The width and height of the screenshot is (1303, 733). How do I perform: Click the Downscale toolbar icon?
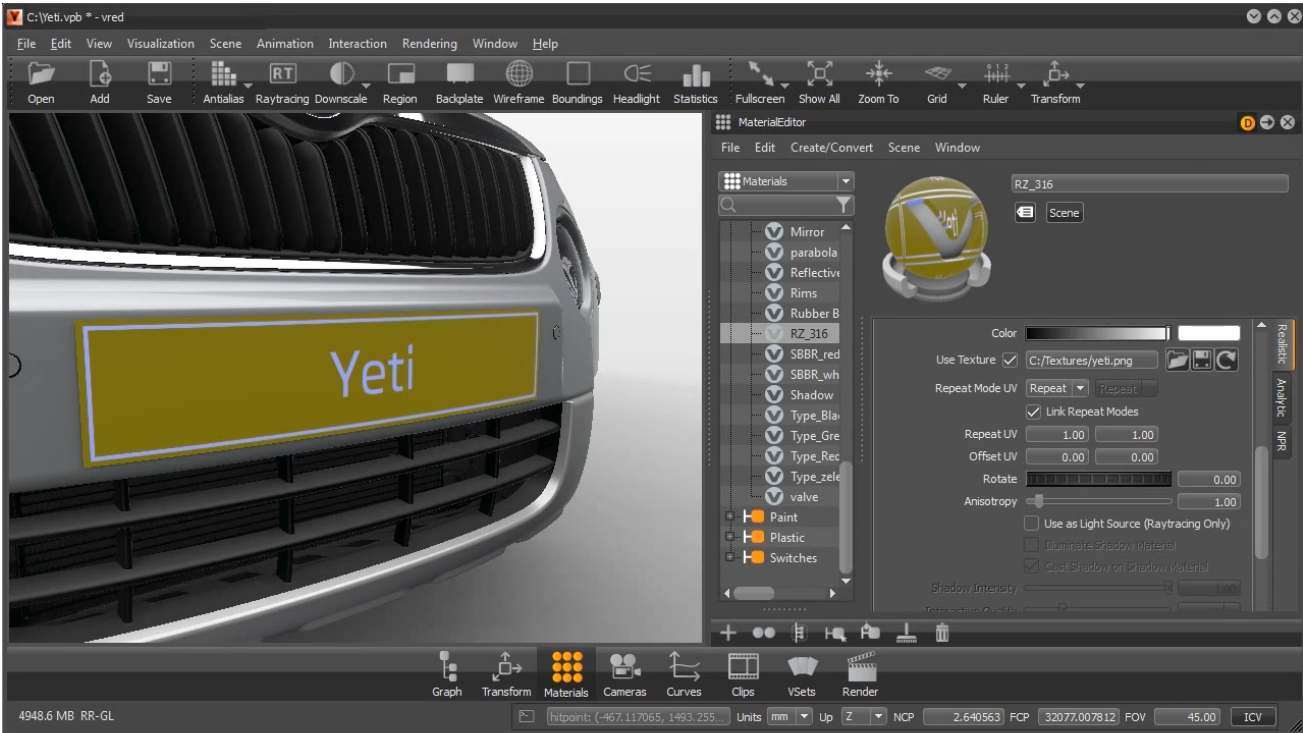click(x=342, y=75)
